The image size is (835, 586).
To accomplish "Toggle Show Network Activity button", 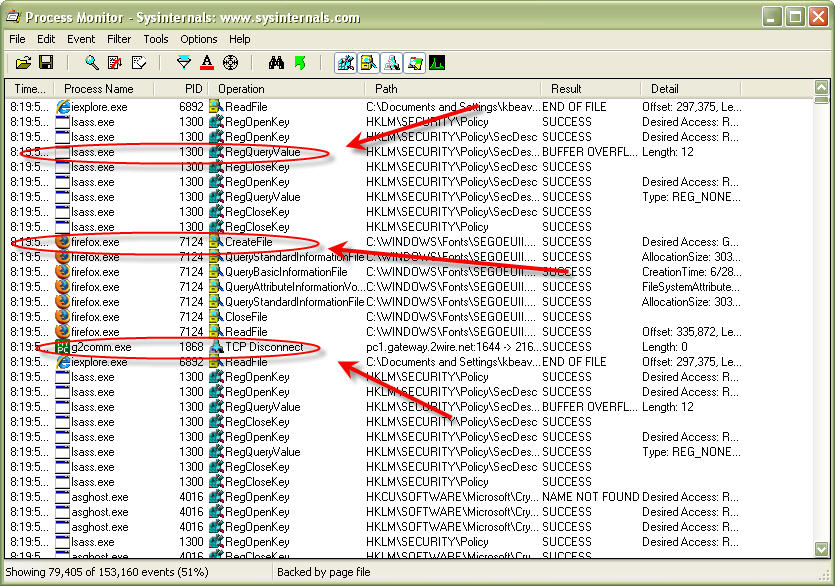I will tap(391, 63).
